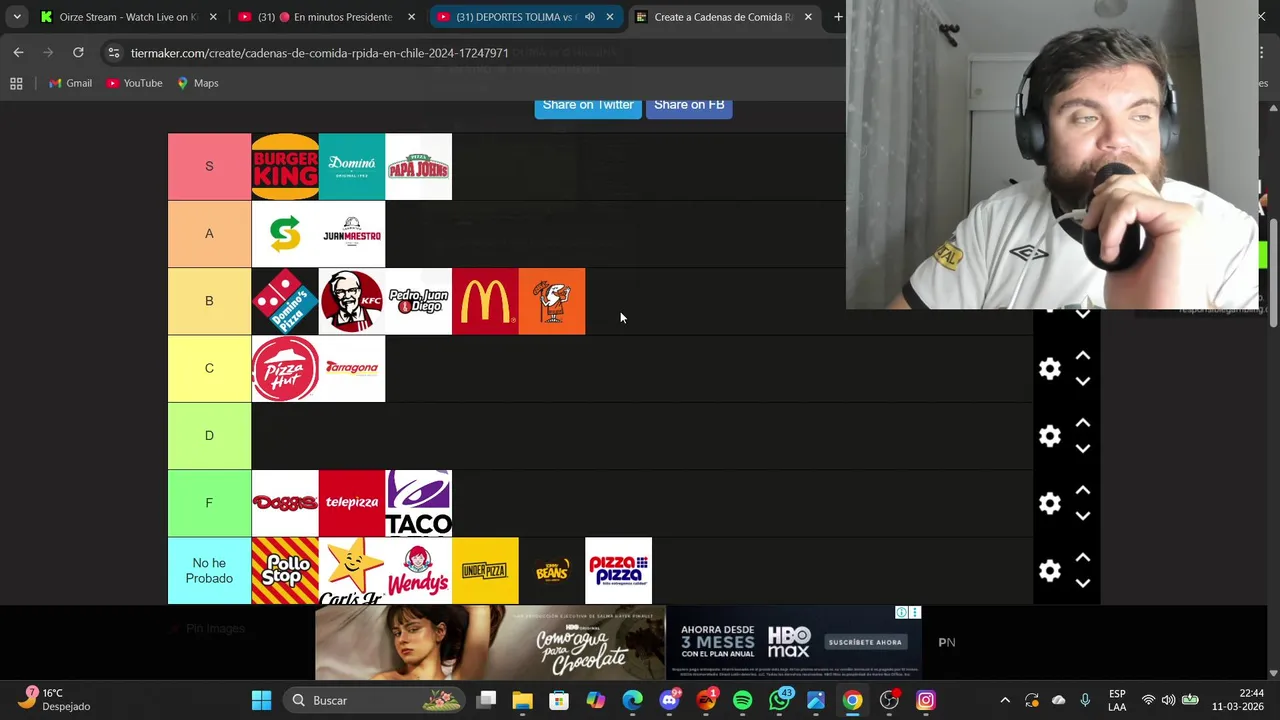Screen dimensions: 1280x720
Task: Click the F tier label
Action: point(209,503)
